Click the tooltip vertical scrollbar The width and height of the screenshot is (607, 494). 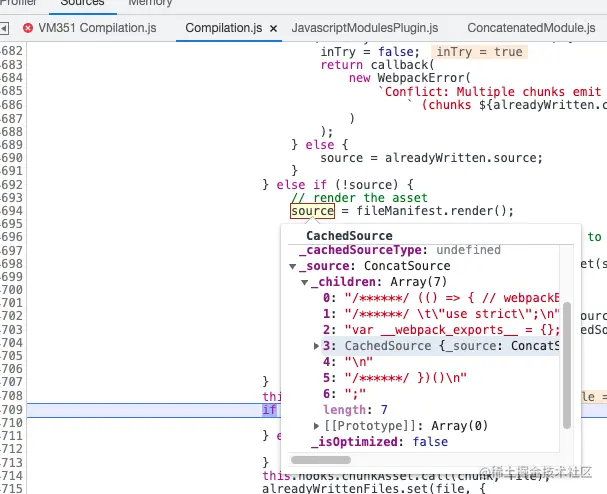[x=567, y=365]
